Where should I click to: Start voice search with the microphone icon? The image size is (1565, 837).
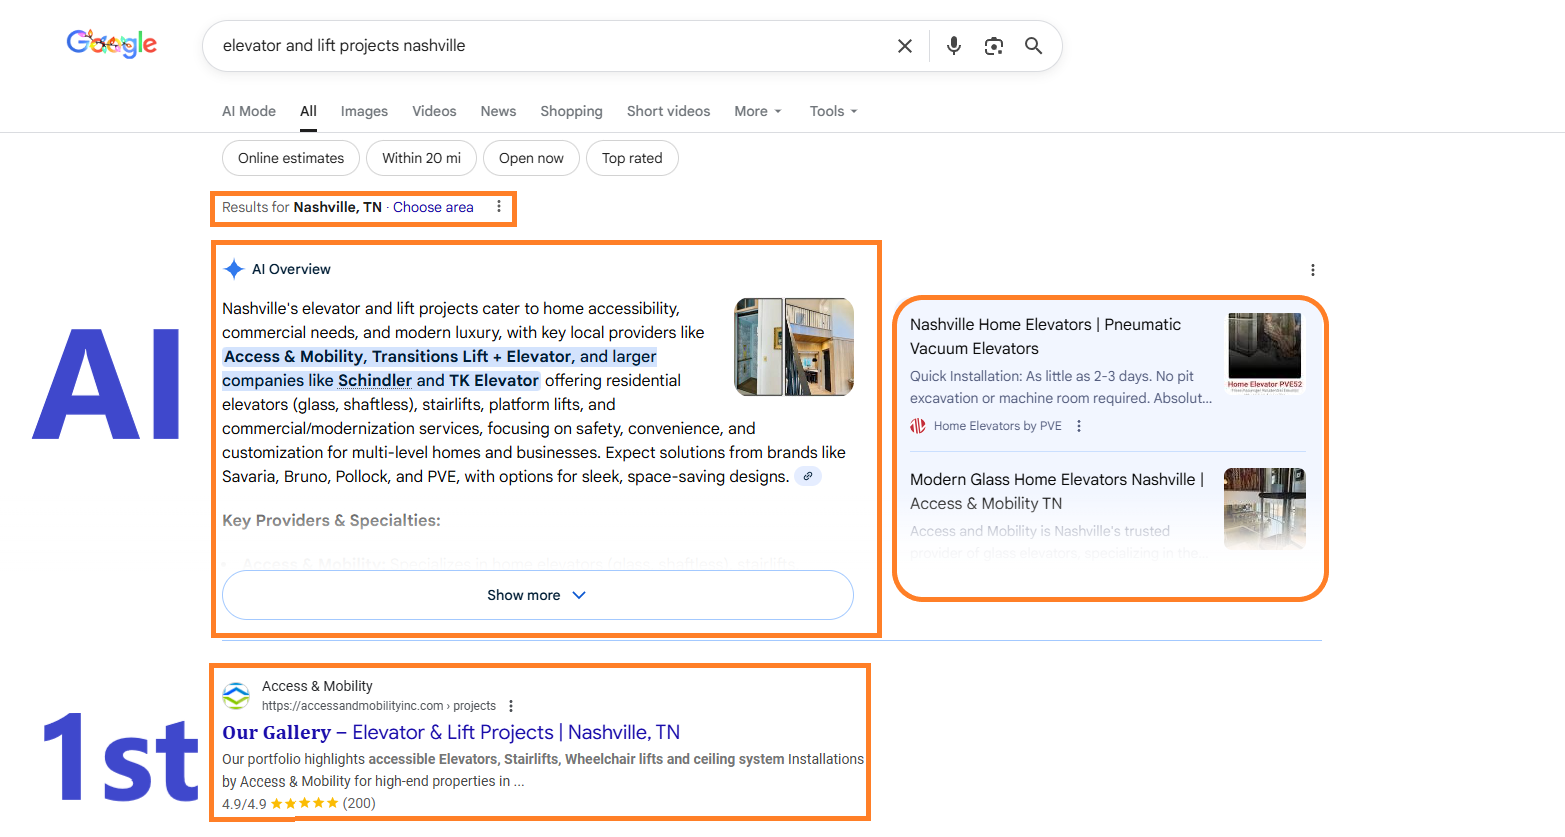[x=954, y=46]
